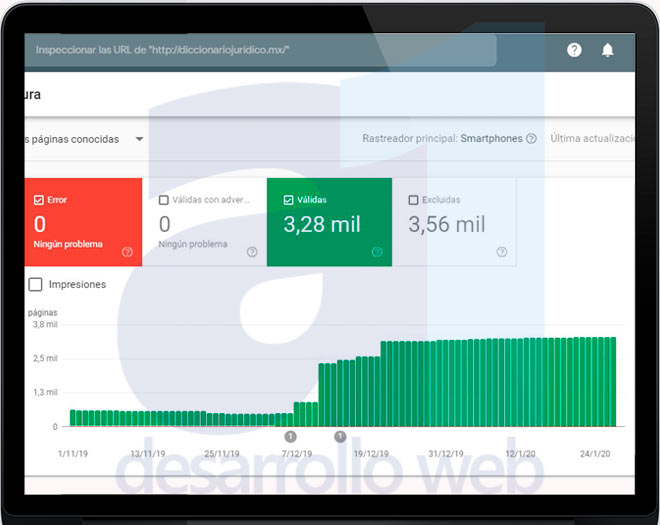This screenshot has width=660, height=525.
Task: Click the Smartphones crawler label
Action: click(491, 139)
